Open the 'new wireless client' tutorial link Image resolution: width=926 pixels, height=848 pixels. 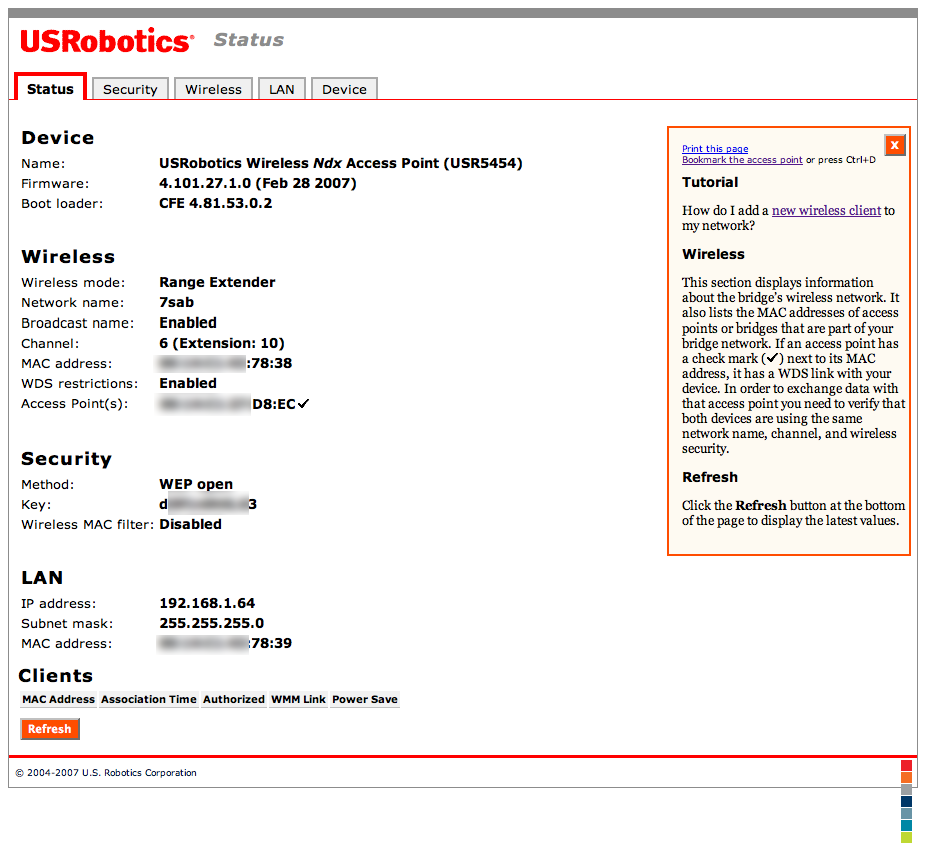(x=826, y=210)
